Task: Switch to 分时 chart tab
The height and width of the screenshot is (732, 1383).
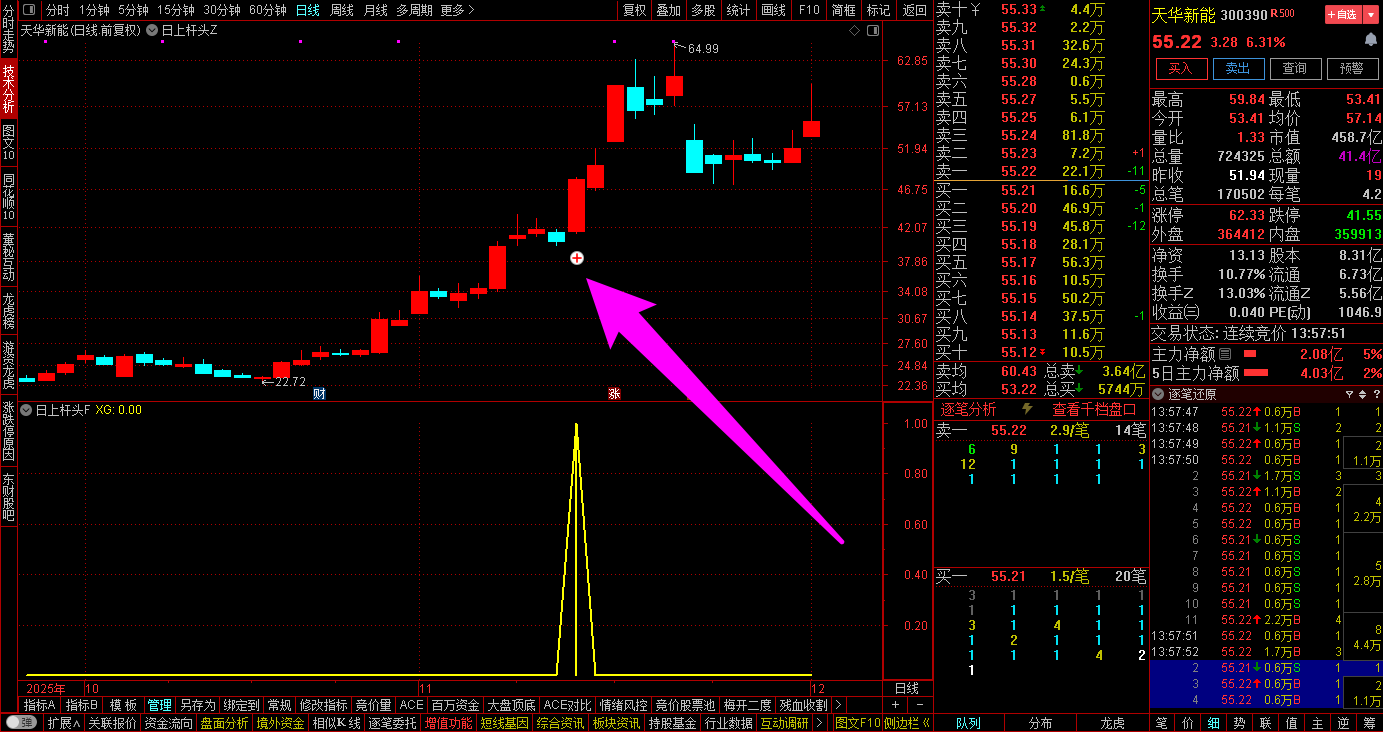Action: click(58, 10)
